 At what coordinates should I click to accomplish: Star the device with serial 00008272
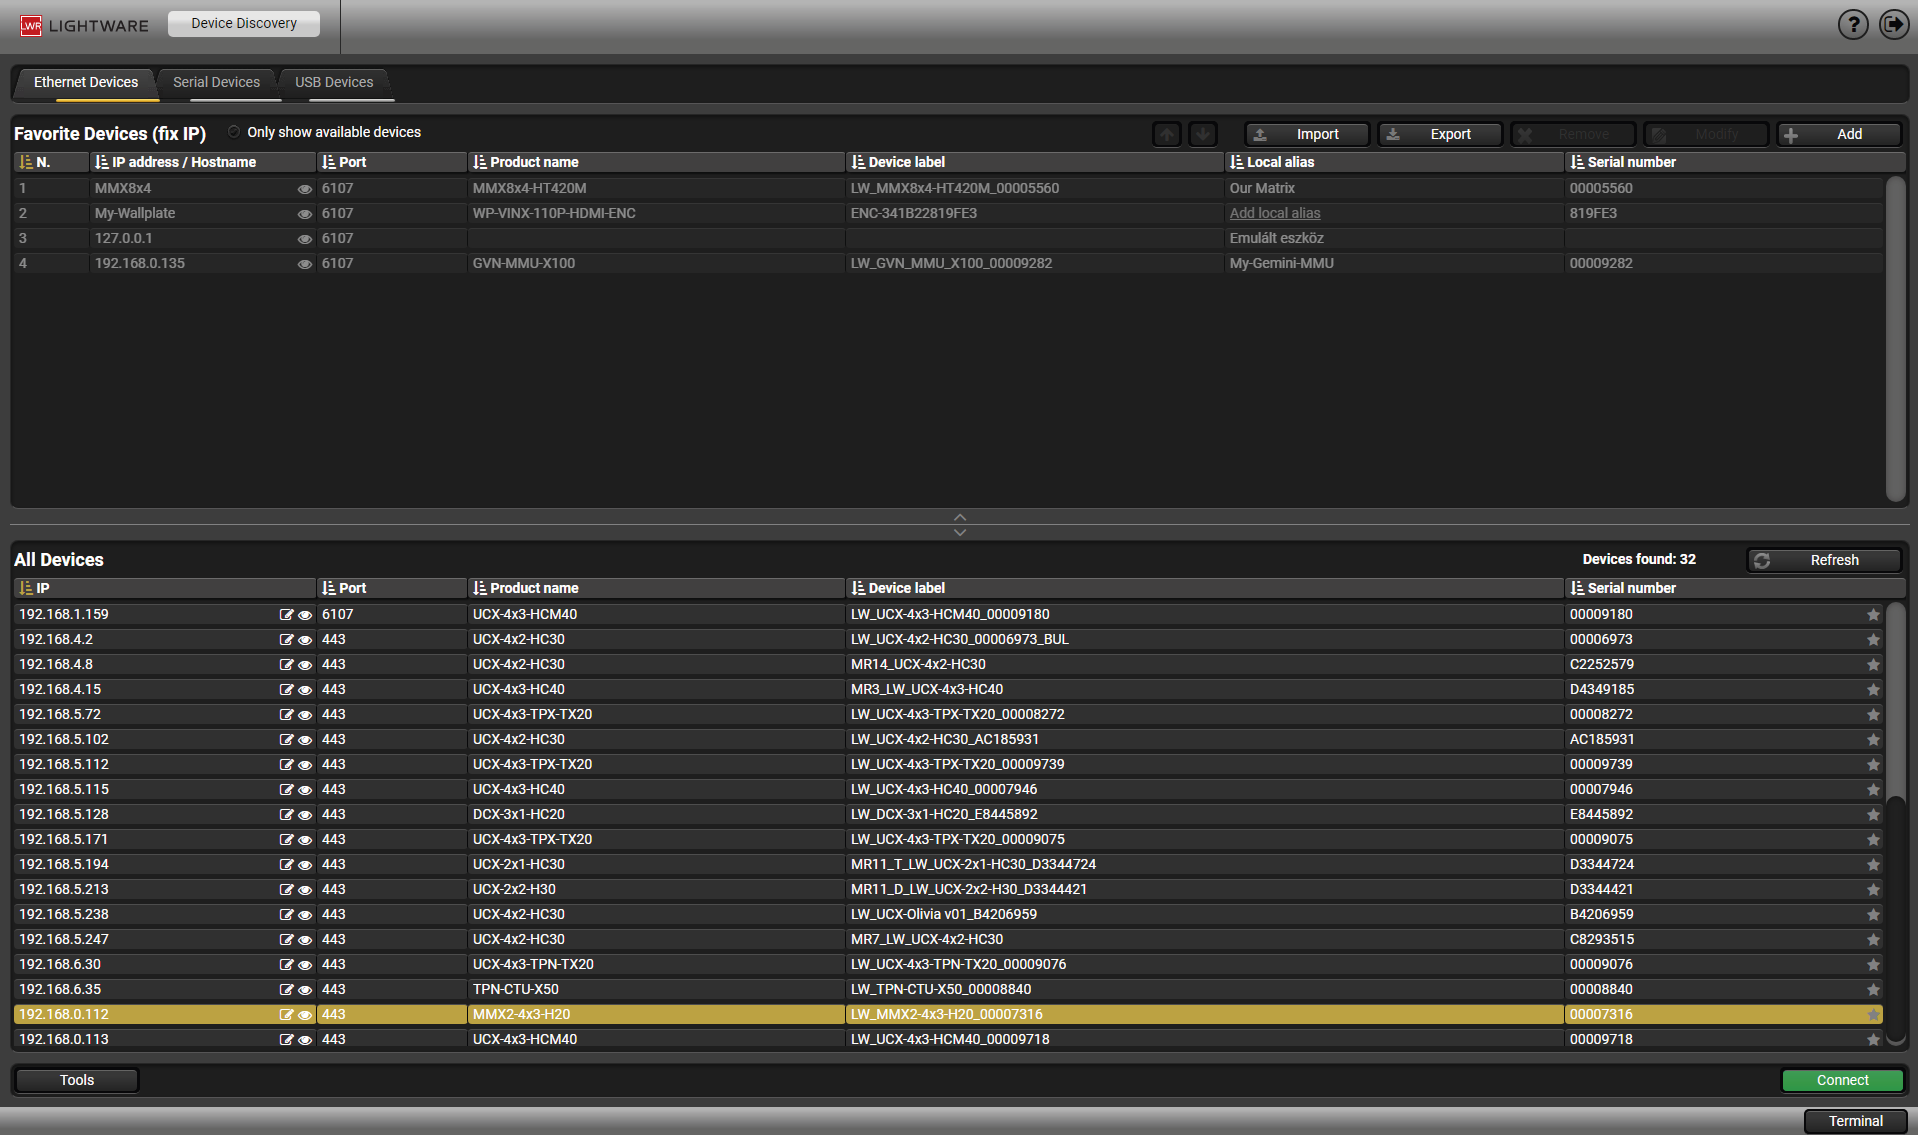(x=1873, y=715)
